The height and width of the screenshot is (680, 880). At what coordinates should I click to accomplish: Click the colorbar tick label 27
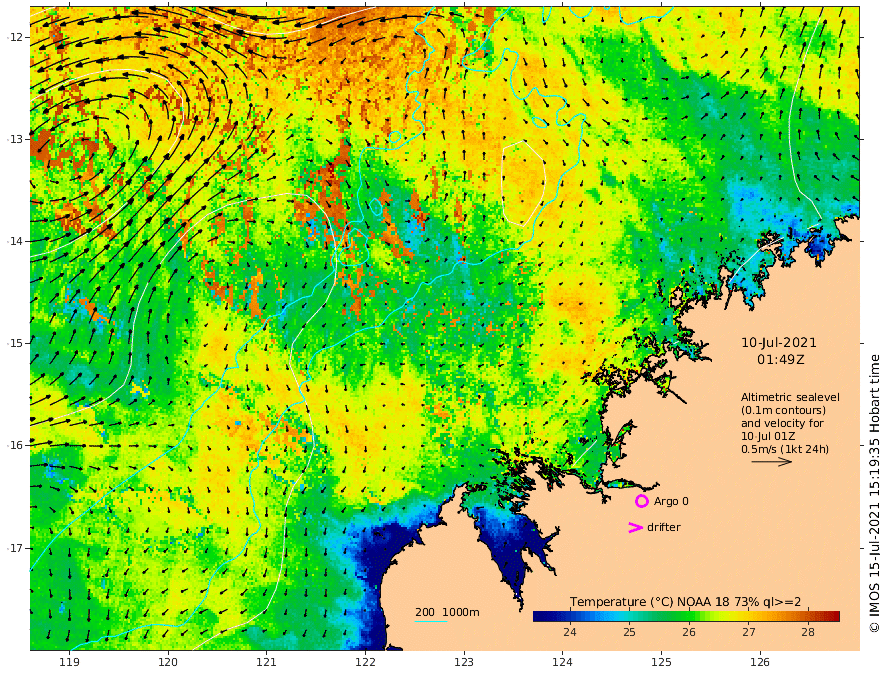pos(748,632)
